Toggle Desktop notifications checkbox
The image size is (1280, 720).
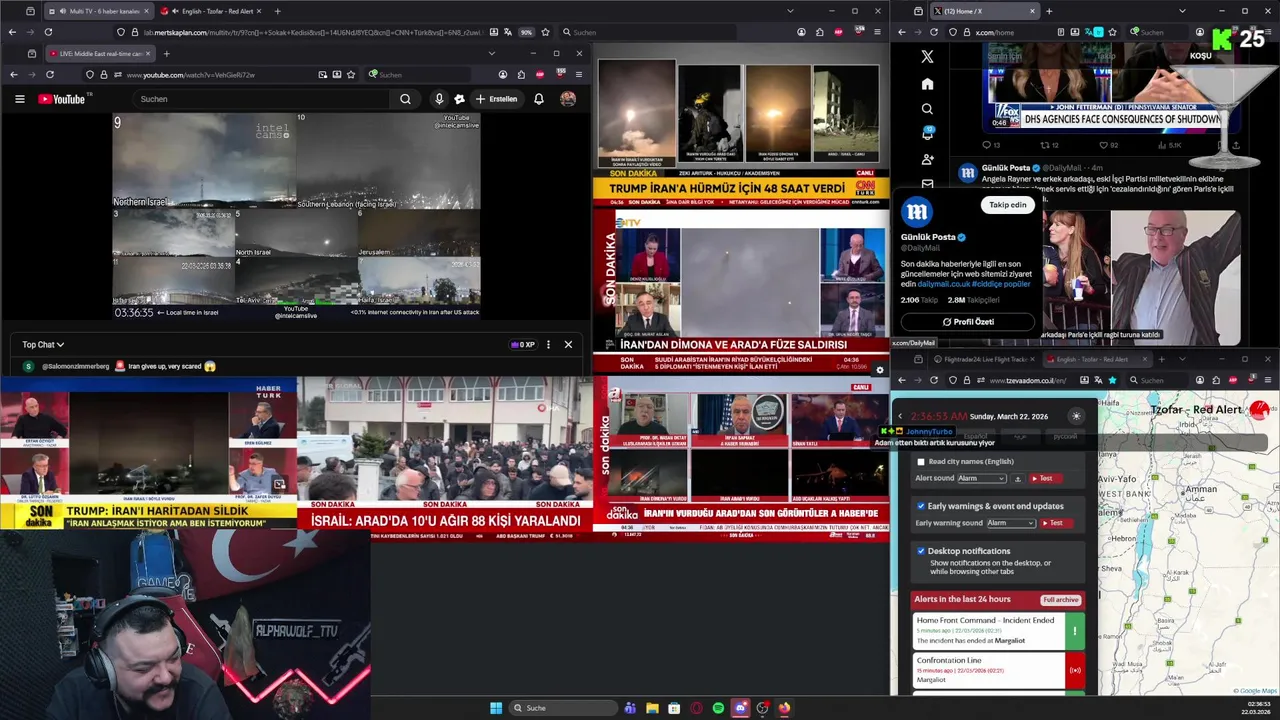(921, 551)
